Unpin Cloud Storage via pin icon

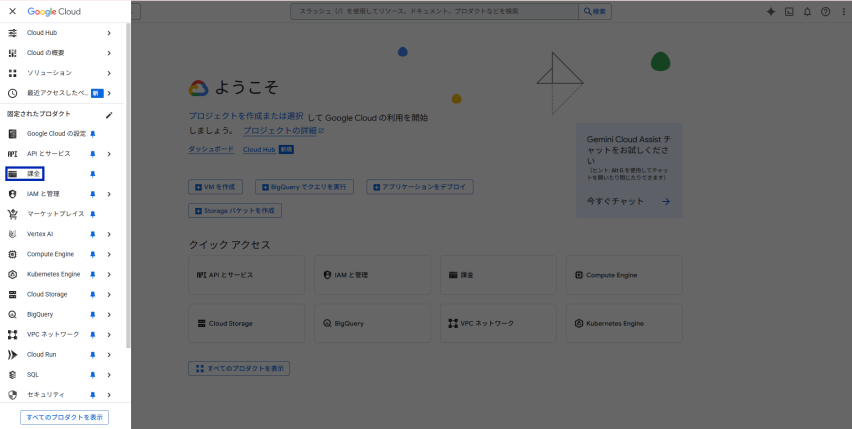(x=92, y=294)
